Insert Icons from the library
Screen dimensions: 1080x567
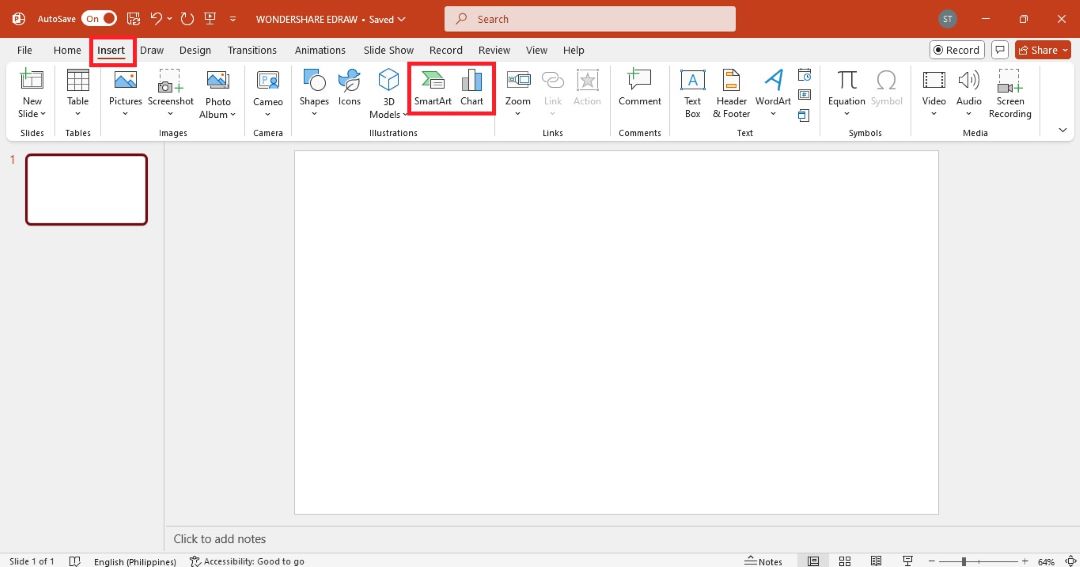pos(349,87)
